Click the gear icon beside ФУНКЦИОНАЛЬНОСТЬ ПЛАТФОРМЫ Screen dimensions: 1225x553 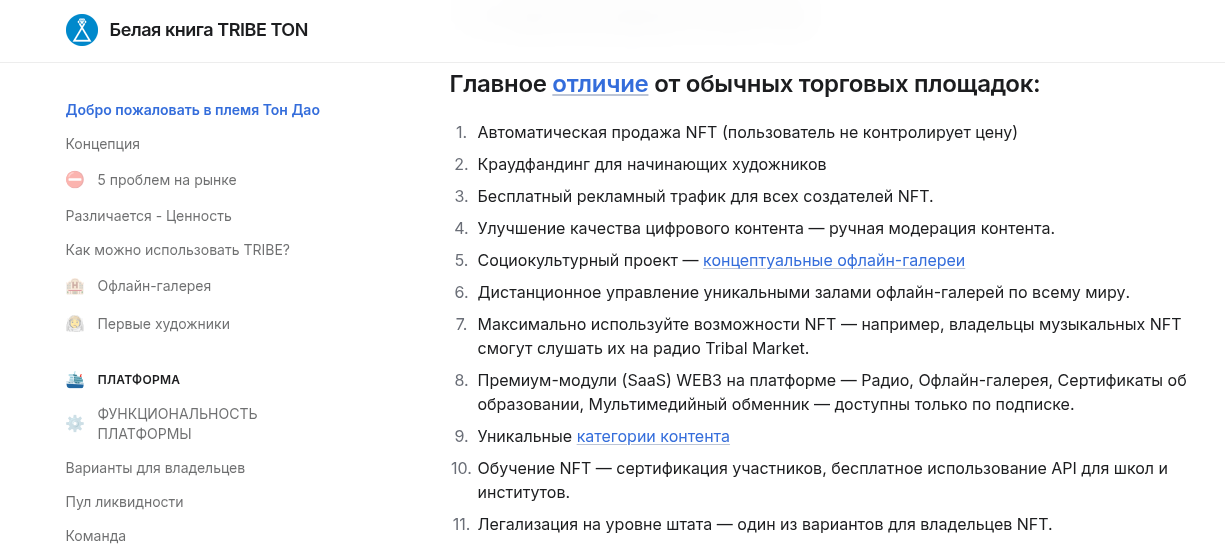pos(75,424)
